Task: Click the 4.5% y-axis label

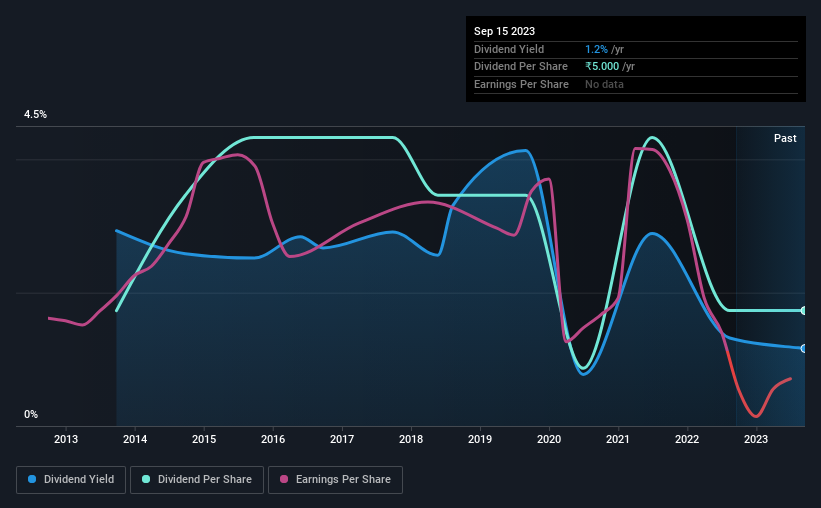Action: (35, 114)
